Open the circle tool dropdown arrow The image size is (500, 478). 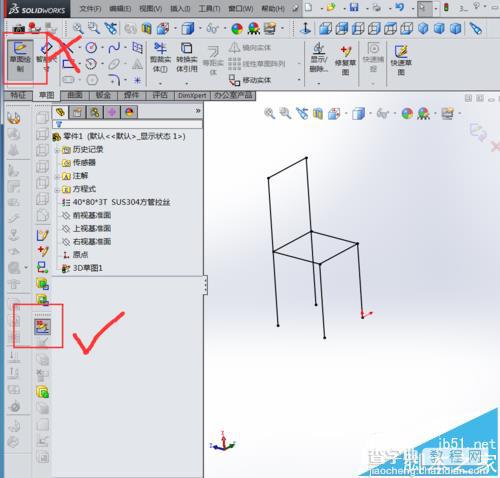(102, 47)
